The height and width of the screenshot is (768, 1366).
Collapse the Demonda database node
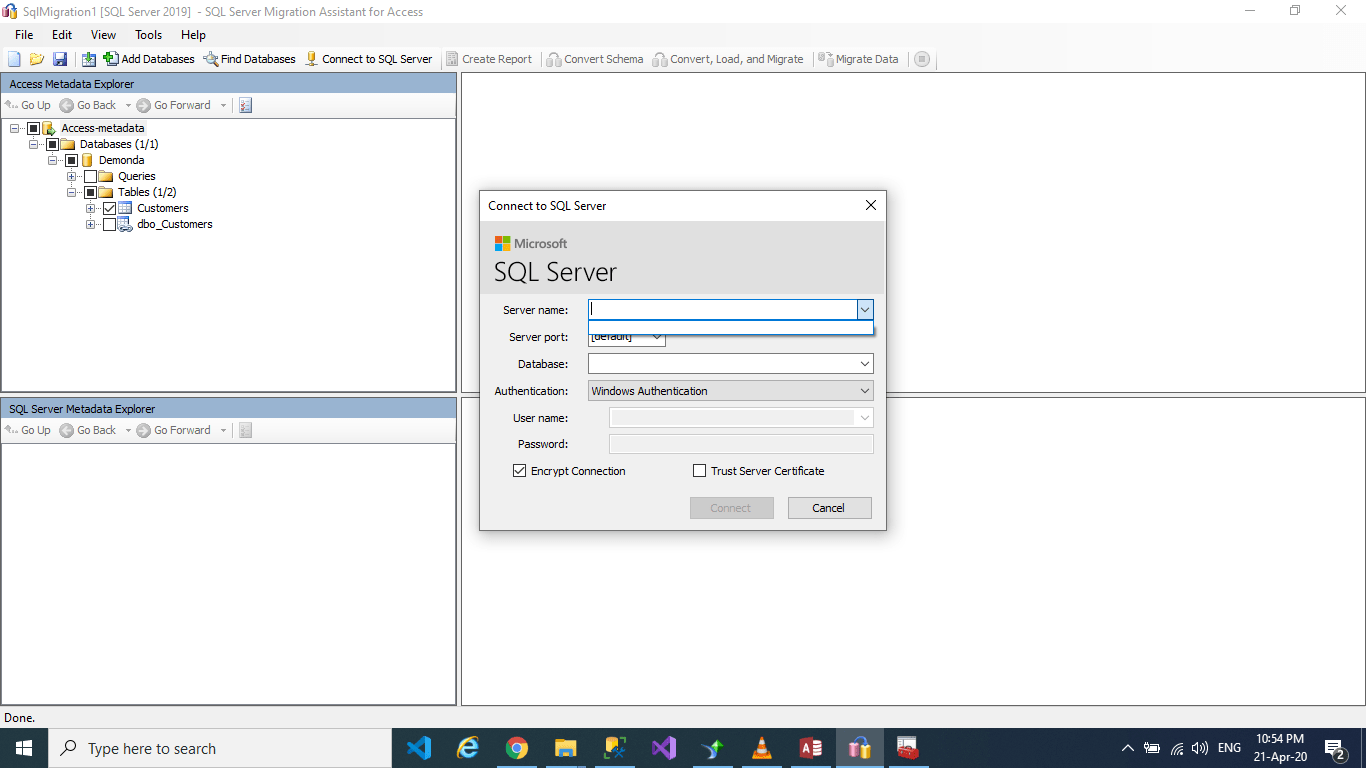point(52,160)
